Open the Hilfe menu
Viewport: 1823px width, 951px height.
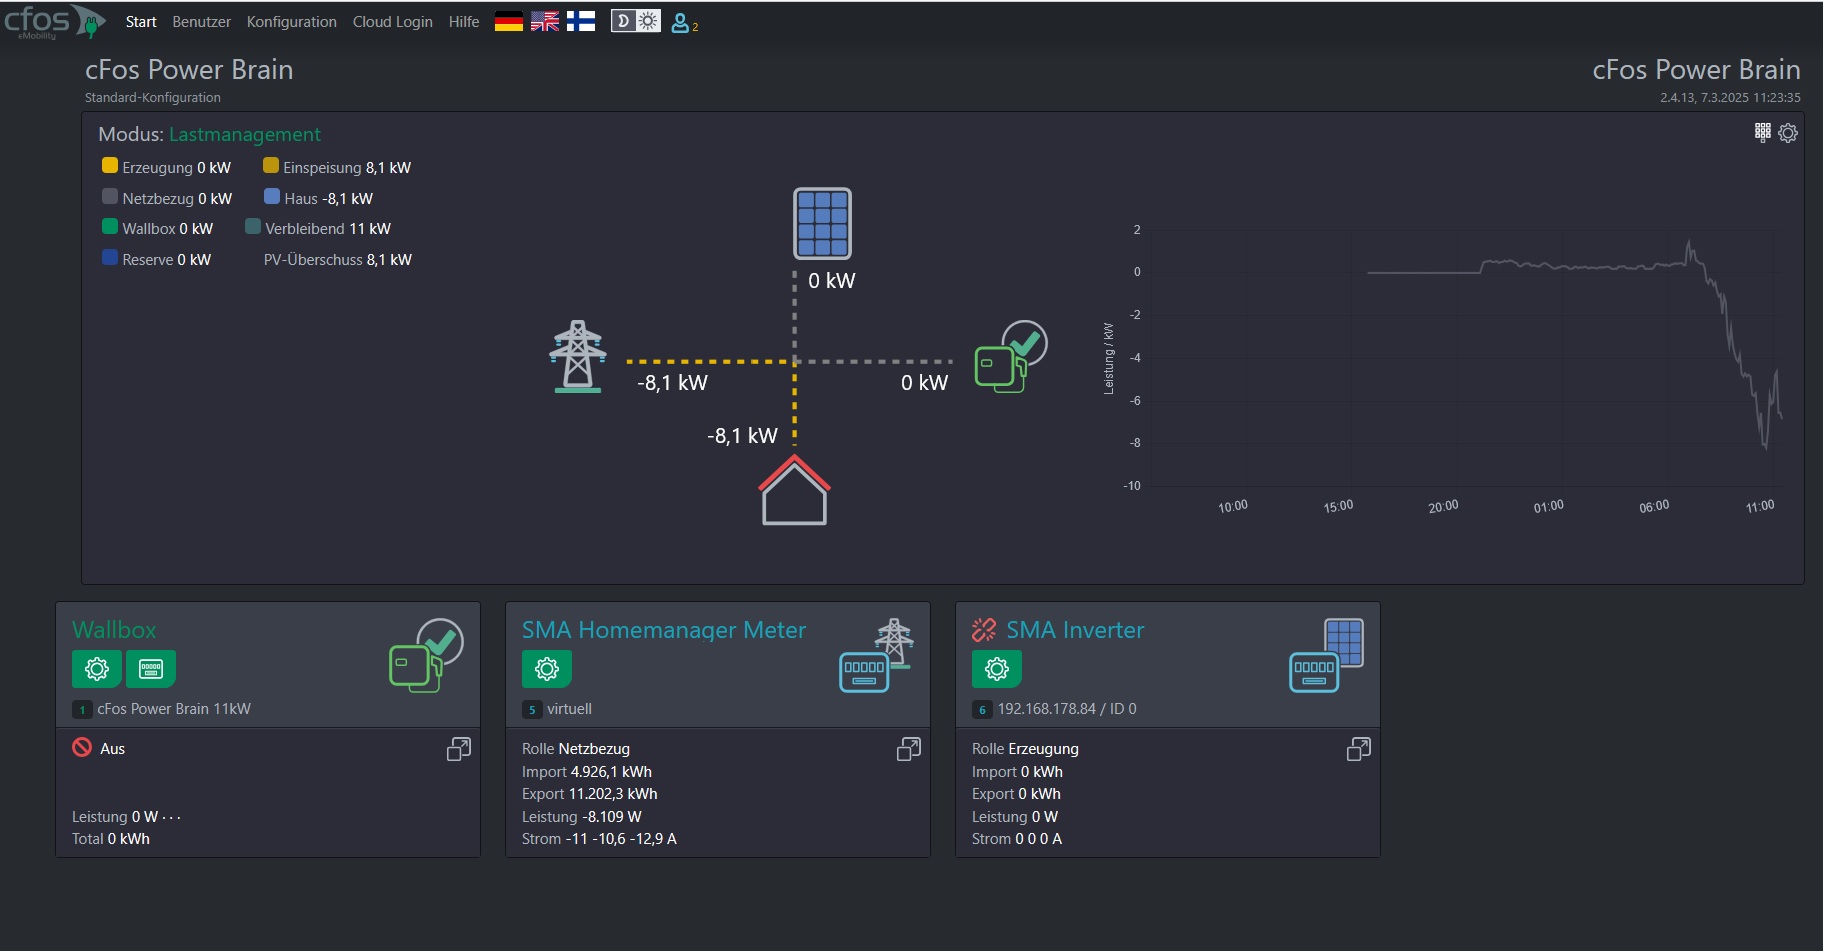coord(464,22)
